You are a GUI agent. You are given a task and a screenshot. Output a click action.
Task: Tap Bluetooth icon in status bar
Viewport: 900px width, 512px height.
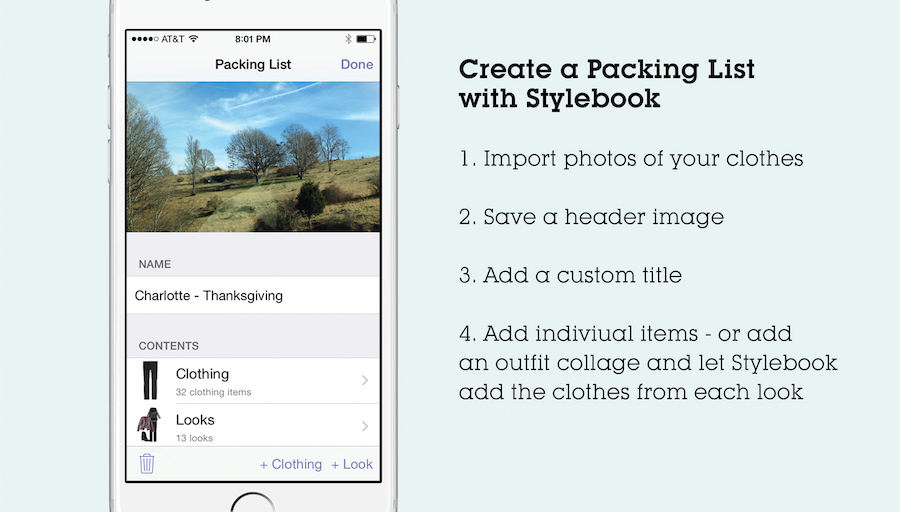pos(348,39)
